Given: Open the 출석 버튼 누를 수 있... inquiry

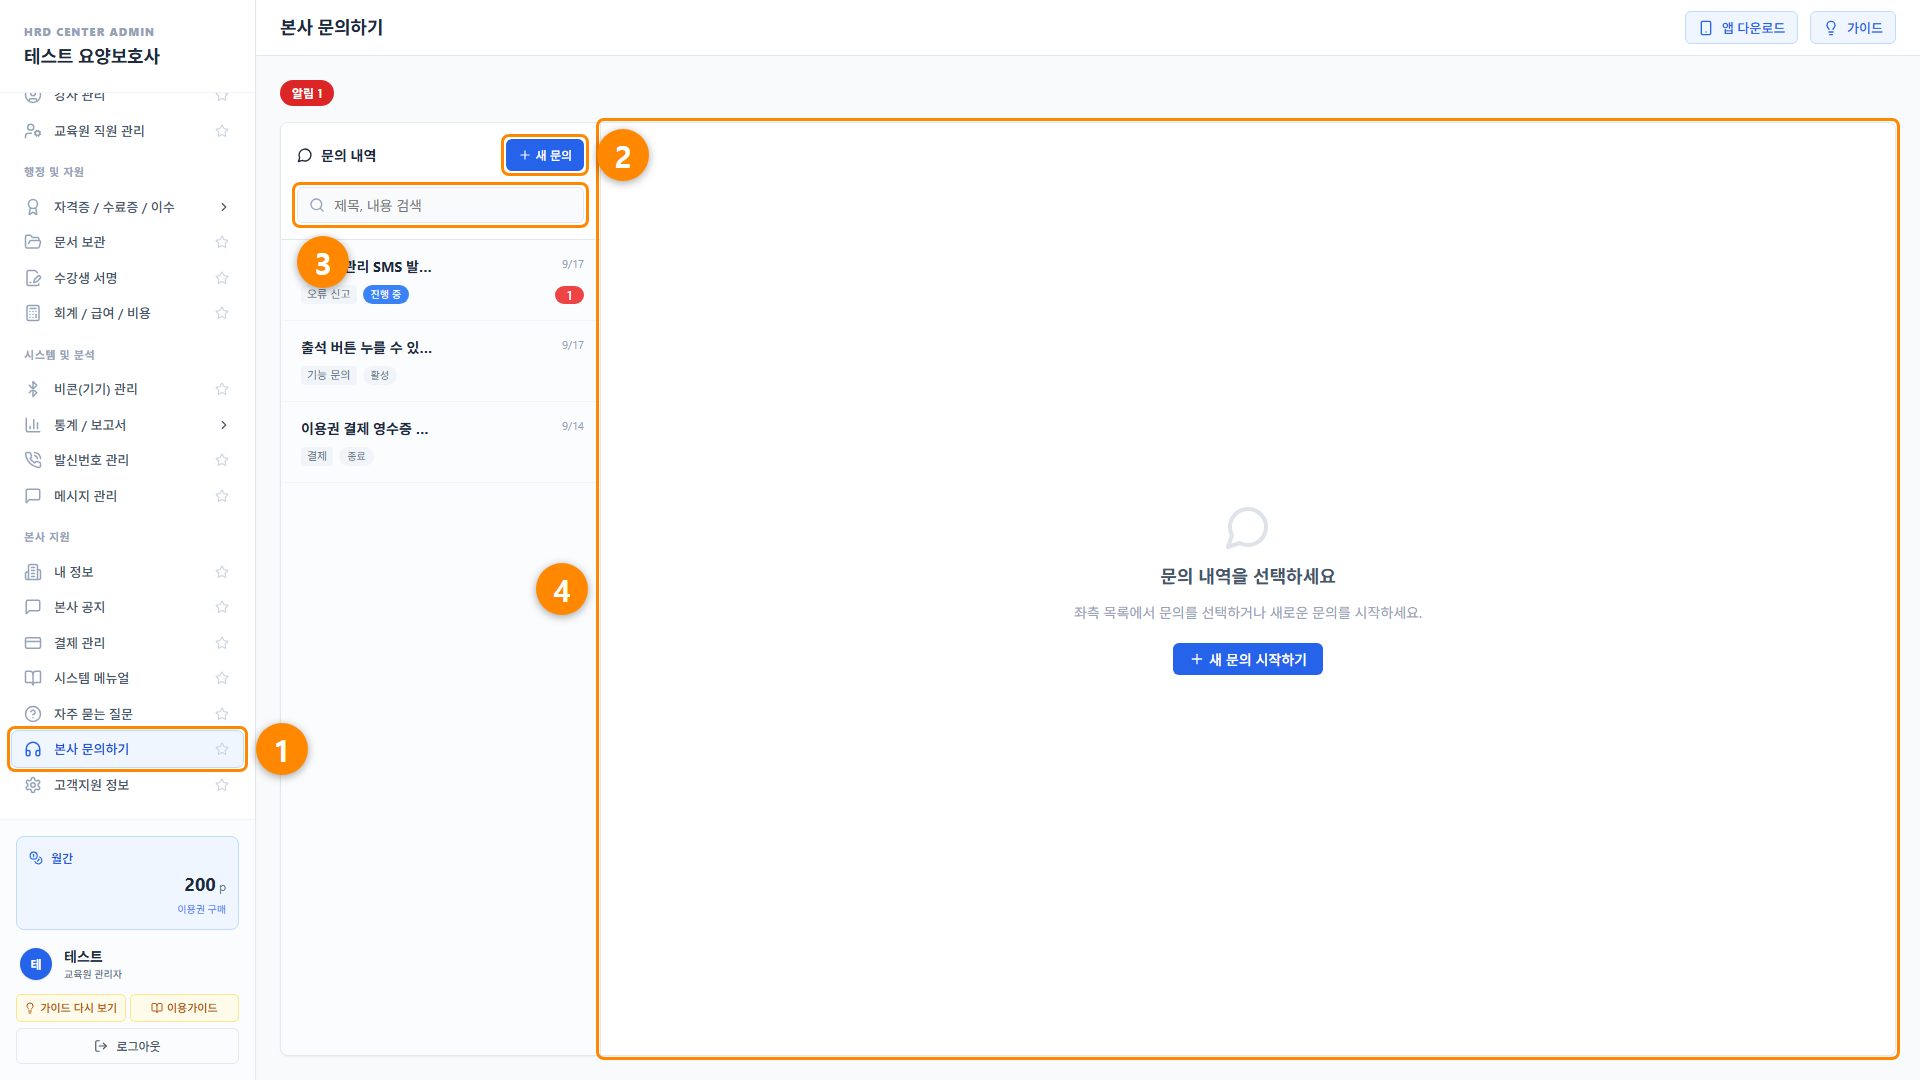Looking at the screenshot, I should 439,361.
